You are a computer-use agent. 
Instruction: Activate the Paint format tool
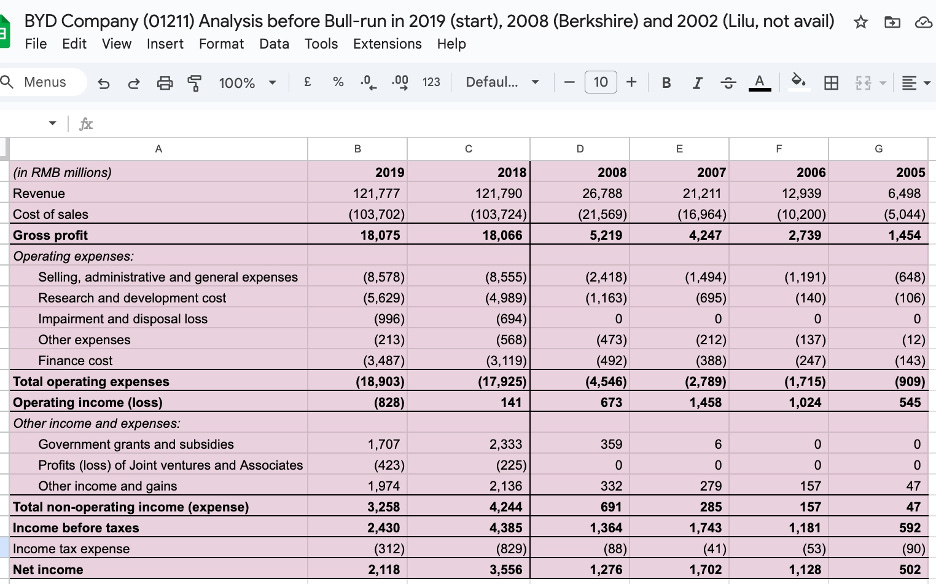click(x=193, y=83)
